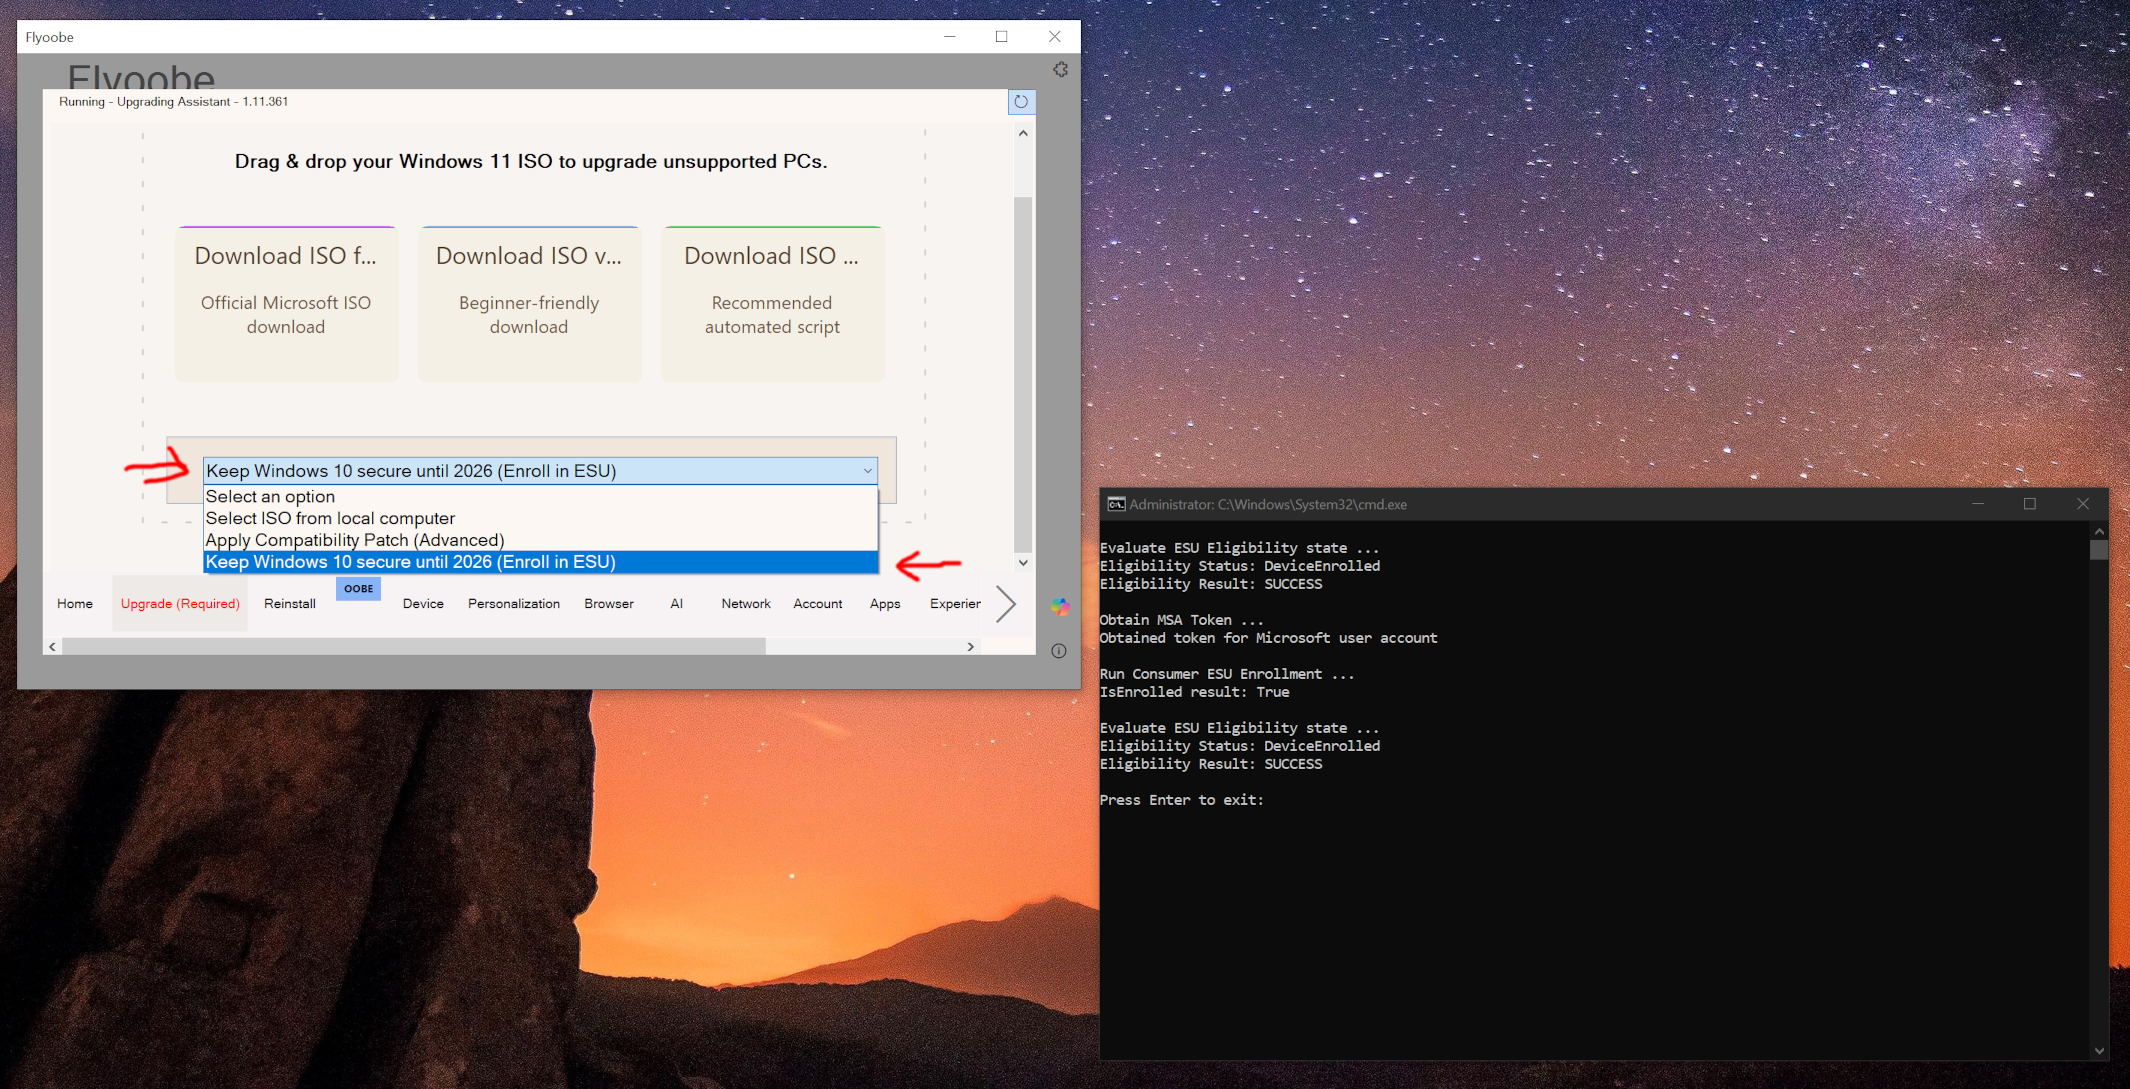Click the horizontal scrollbar under the tabs

pyautogui.click(x=414, y=647)
